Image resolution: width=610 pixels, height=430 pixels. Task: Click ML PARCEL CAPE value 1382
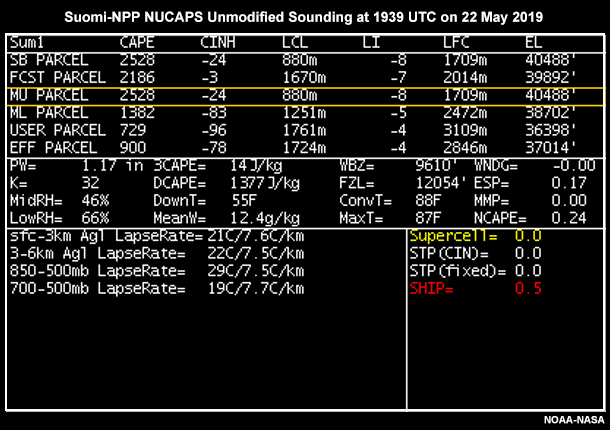coord(137,113)
